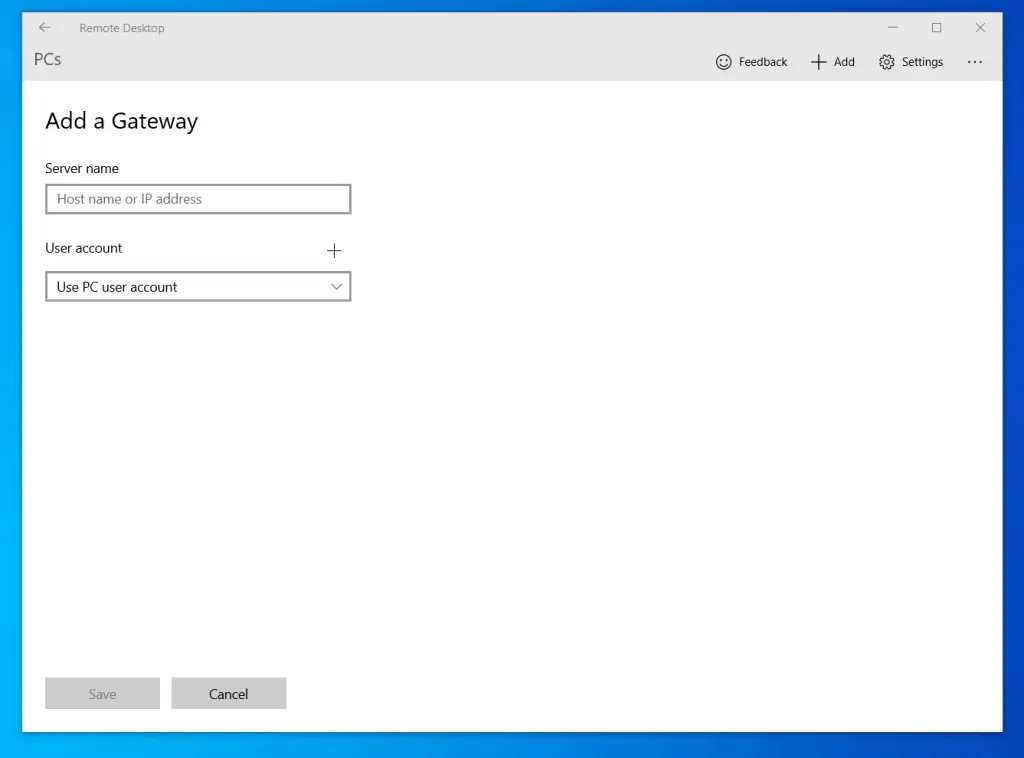
Task: Click the Save button
Action: click(102, 693)
